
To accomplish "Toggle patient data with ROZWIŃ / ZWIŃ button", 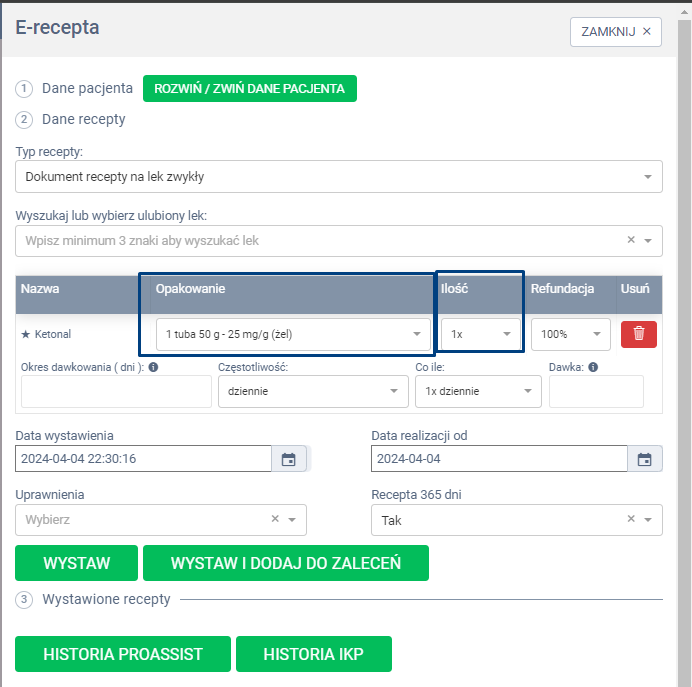I will (249, 88).
